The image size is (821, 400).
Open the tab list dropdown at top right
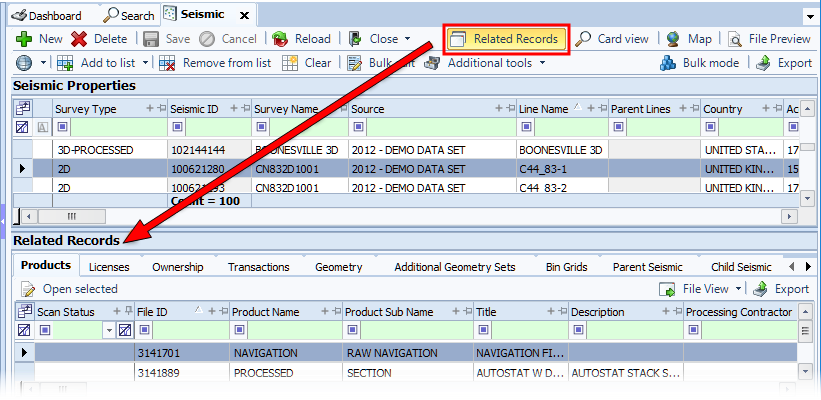tap(810, 16)
